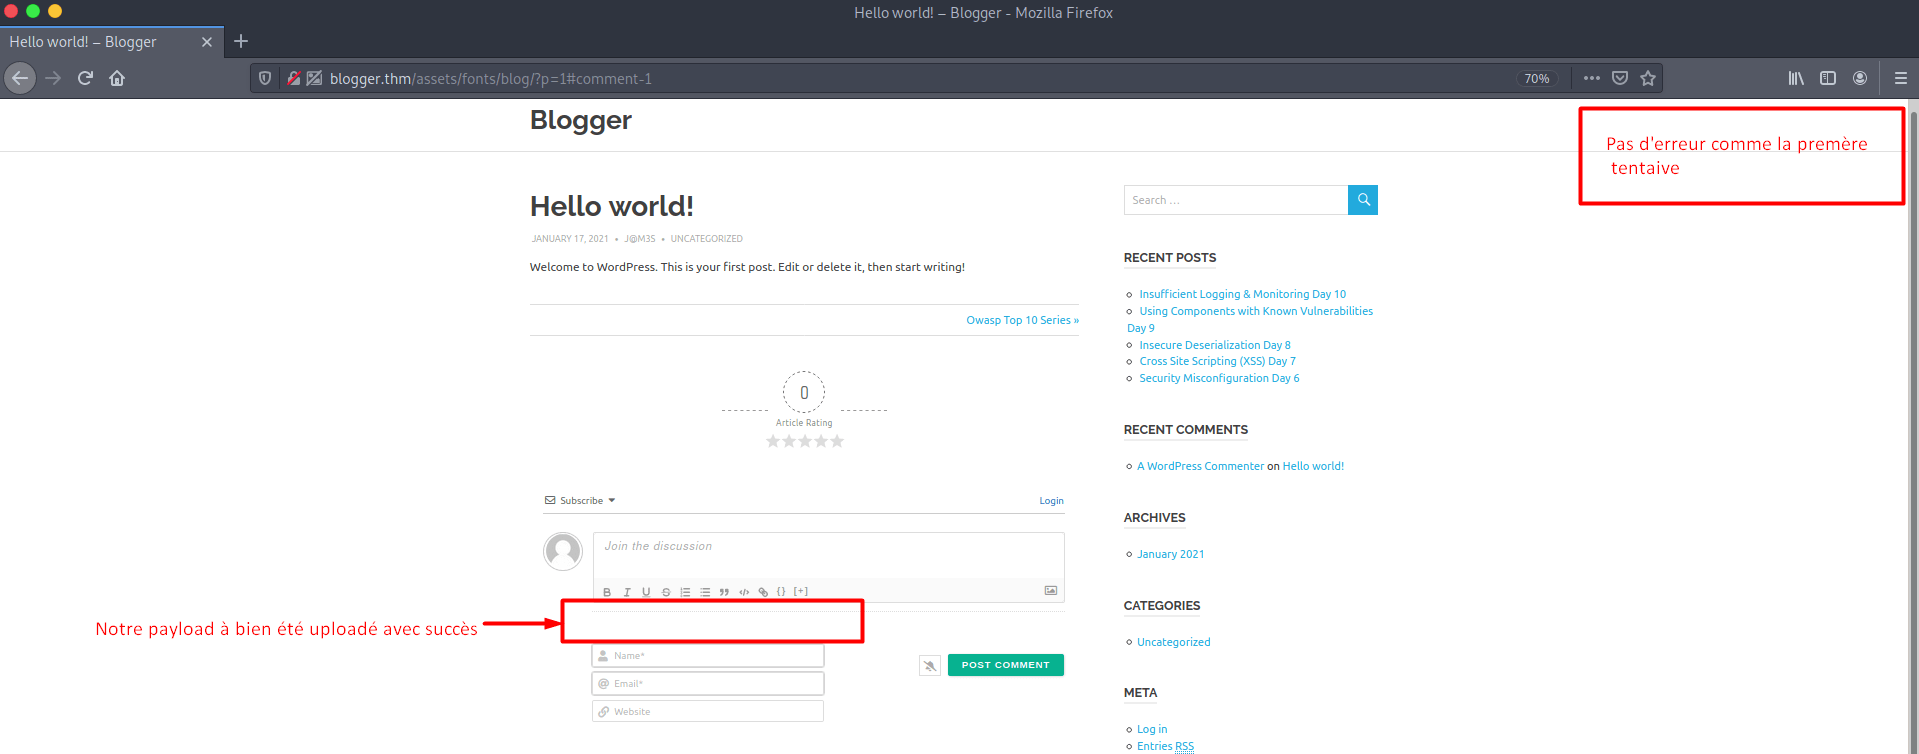Apply strikethrough in the comment editor
1919x754 pixels.
click(x=666, y=592)
